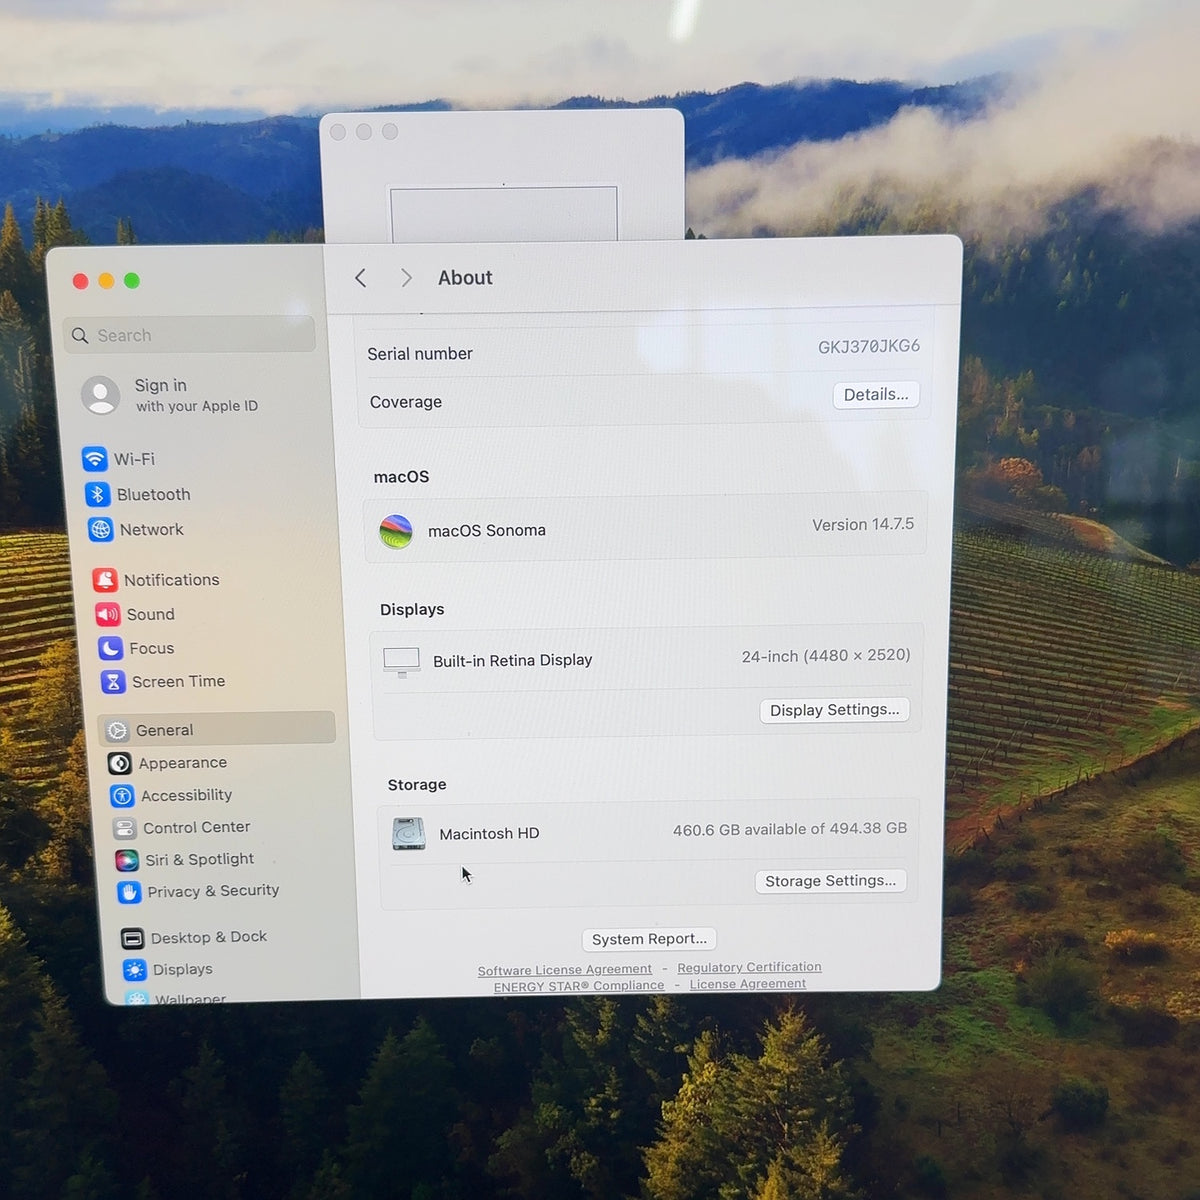Open the Wi-Fi settings icon
The width and height of the screenshot is (1200, 1200).
tap(95, 459)
